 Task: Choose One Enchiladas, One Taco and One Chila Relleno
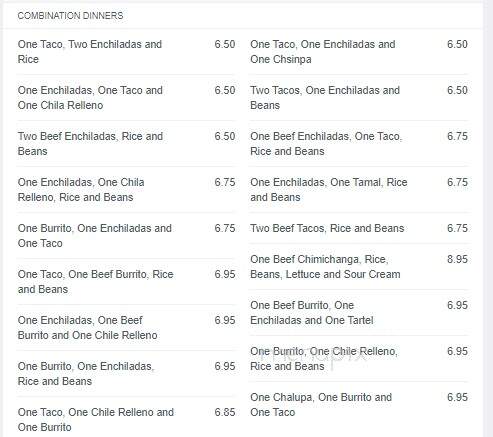126,98
